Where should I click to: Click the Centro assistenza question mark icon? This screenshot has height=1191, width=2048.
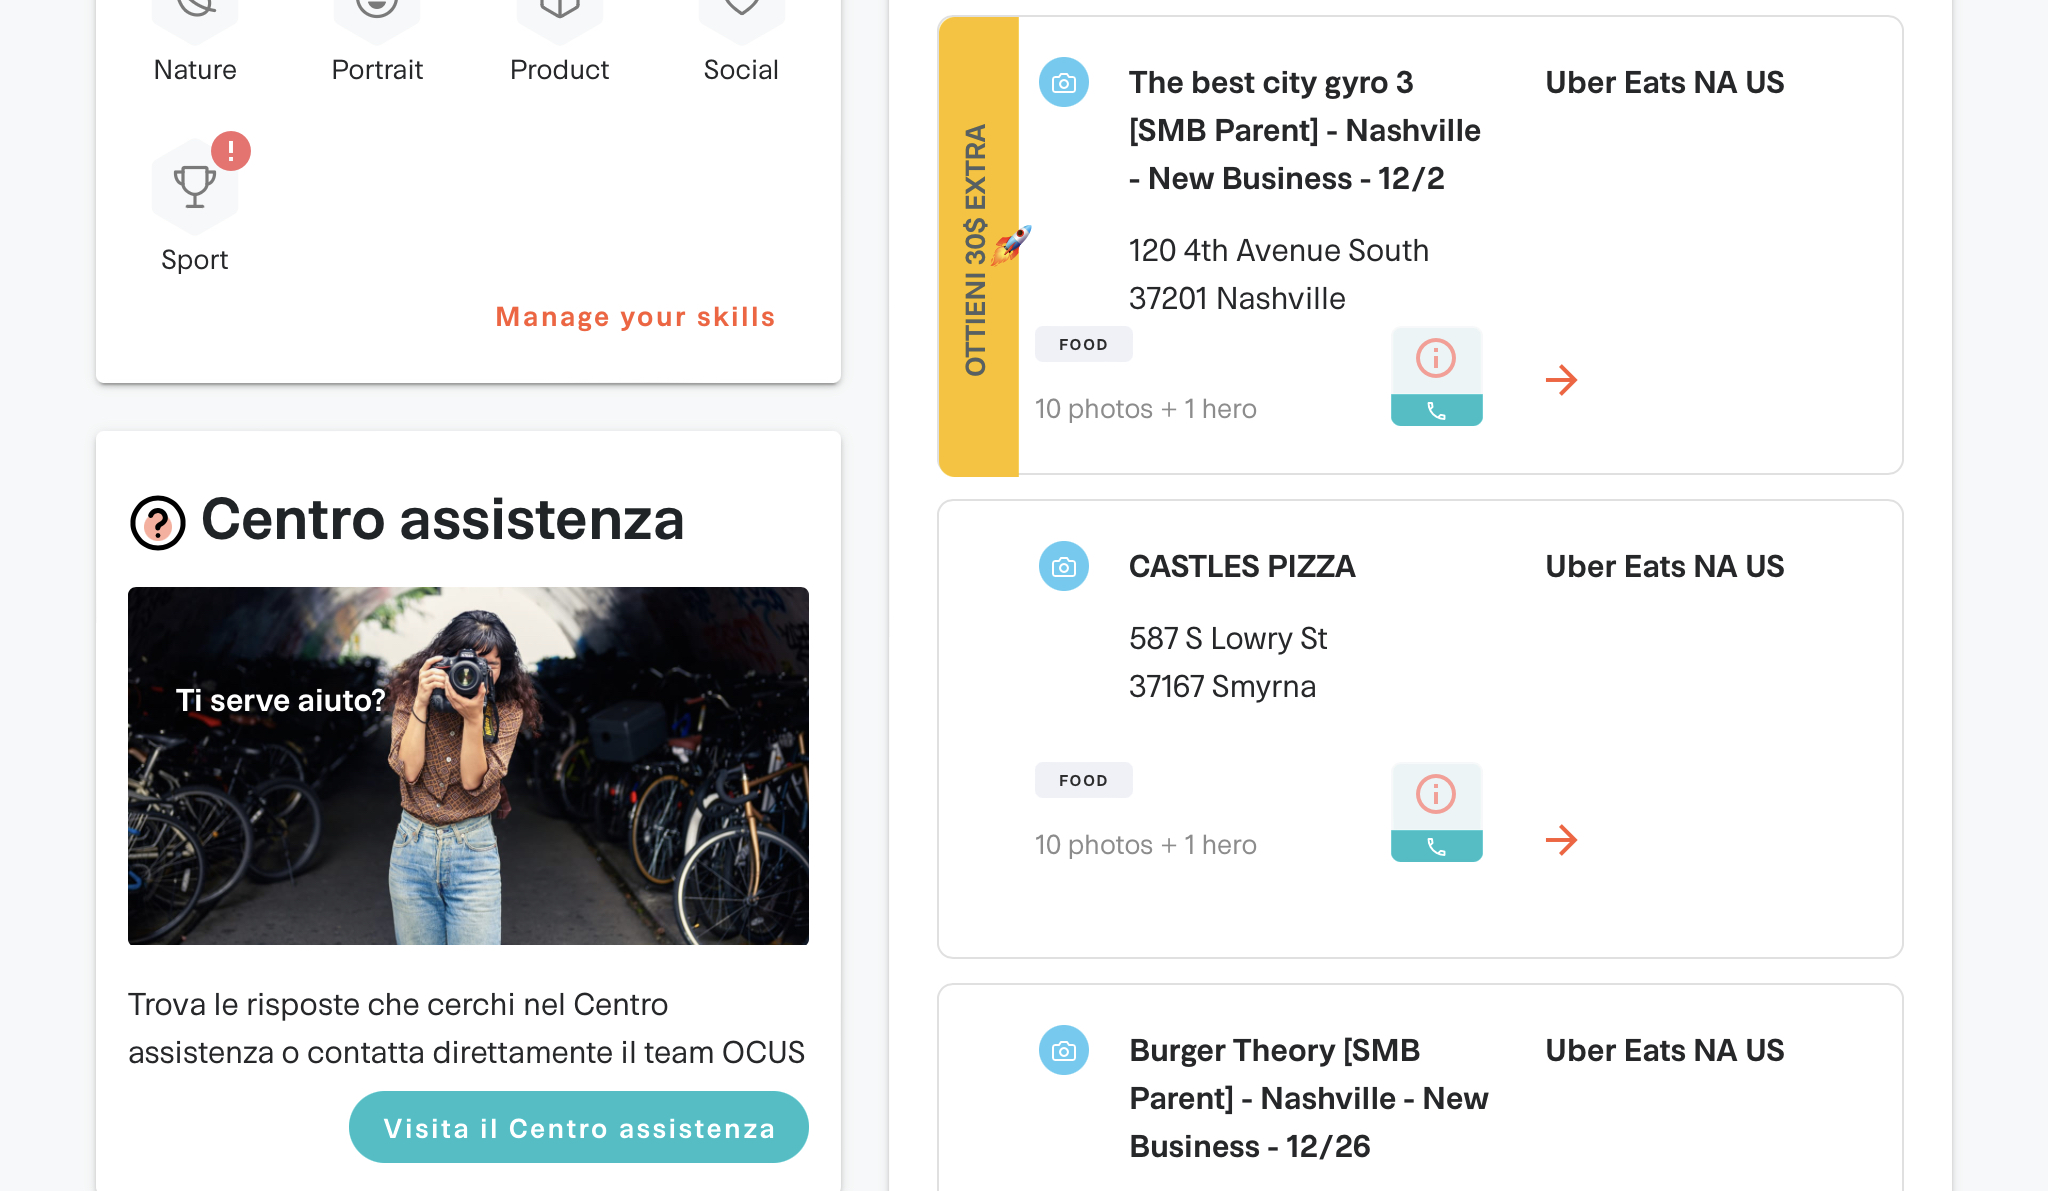[158, 523]
